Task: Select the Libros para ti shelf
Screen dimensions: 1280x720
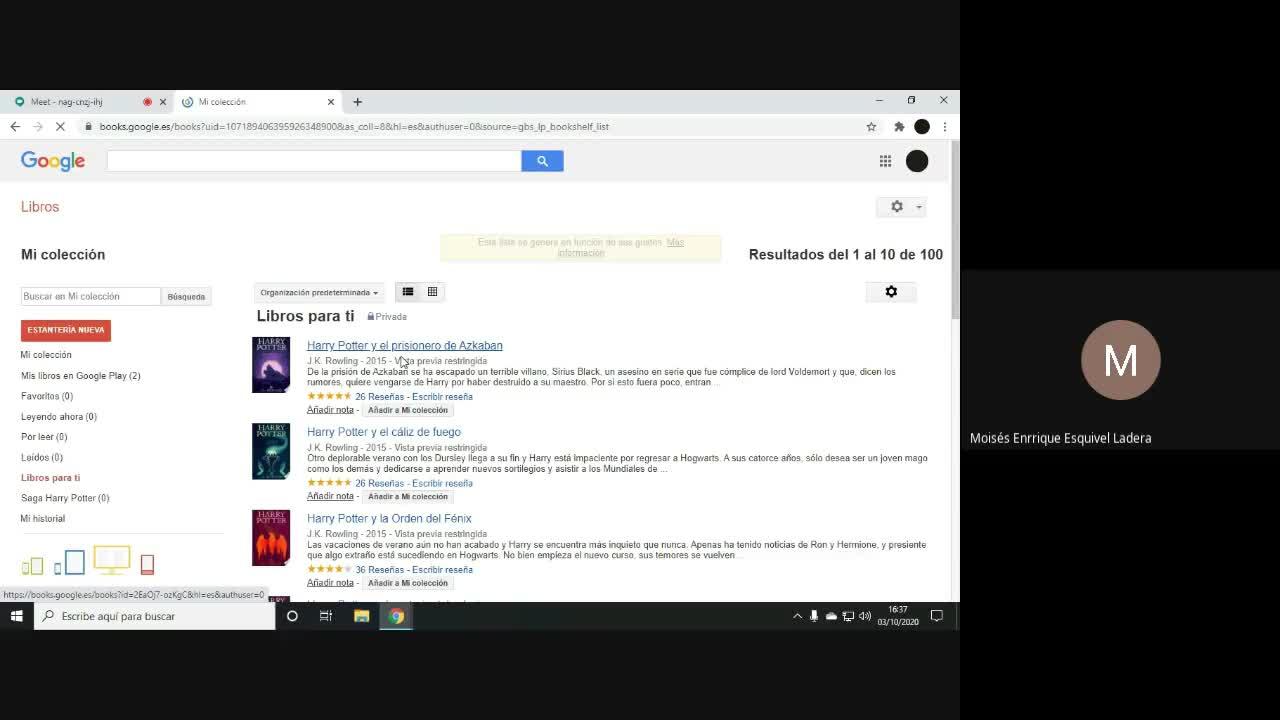Action: 51,478
